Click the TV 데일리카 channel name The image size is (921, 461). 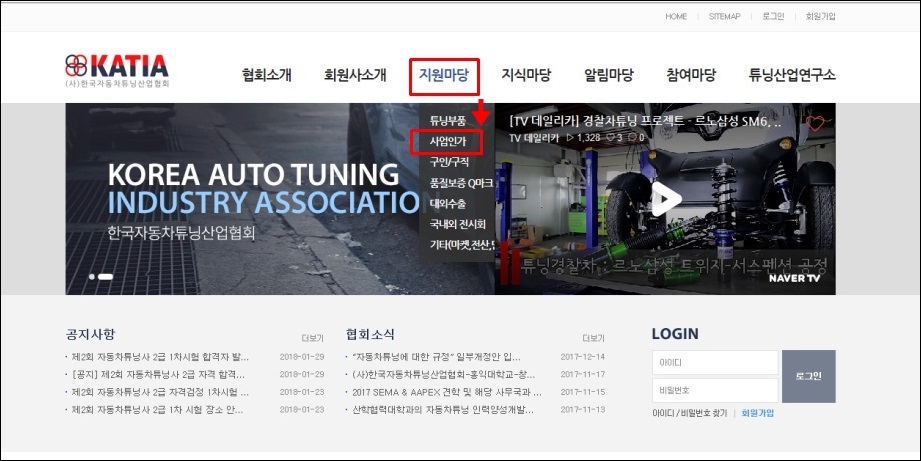533,137
